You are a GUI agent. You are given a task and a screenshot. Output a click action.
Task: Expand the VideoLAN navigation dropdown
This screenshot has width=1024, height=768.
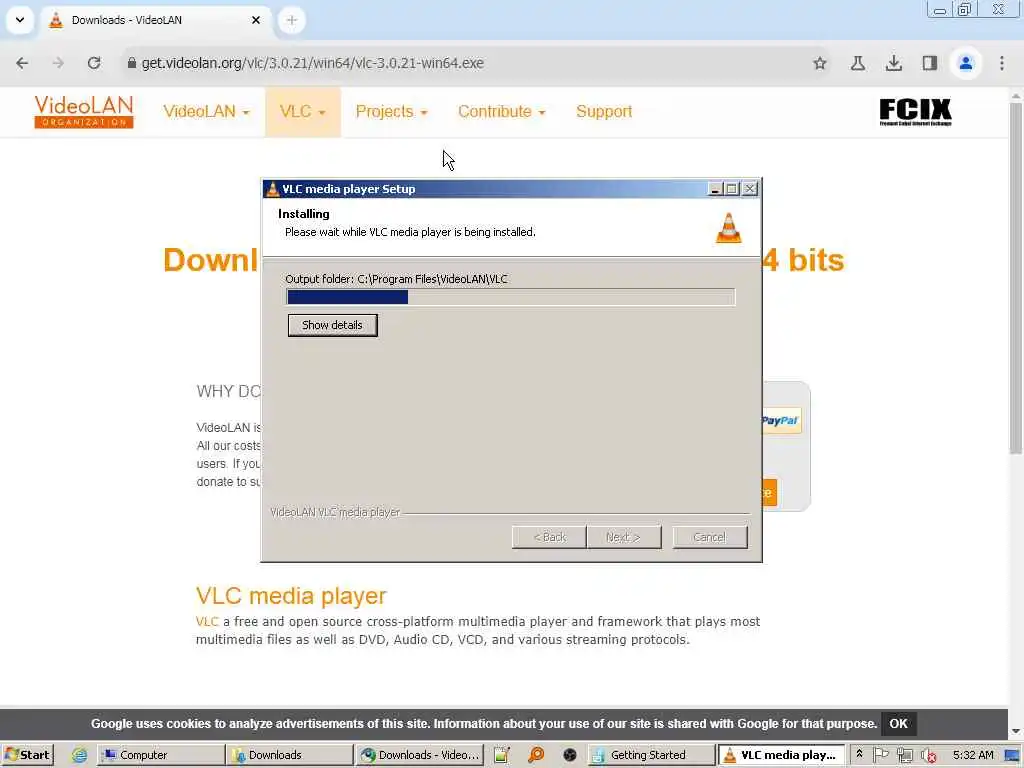(x=206, y=112)
